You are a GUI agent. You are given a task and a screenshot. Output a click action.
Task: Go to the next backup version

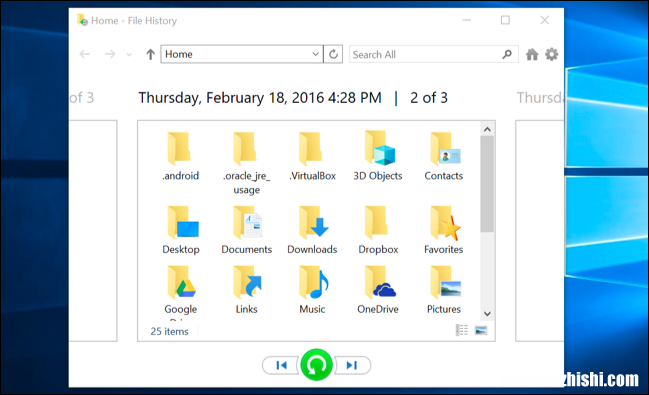tap(352, 365)
